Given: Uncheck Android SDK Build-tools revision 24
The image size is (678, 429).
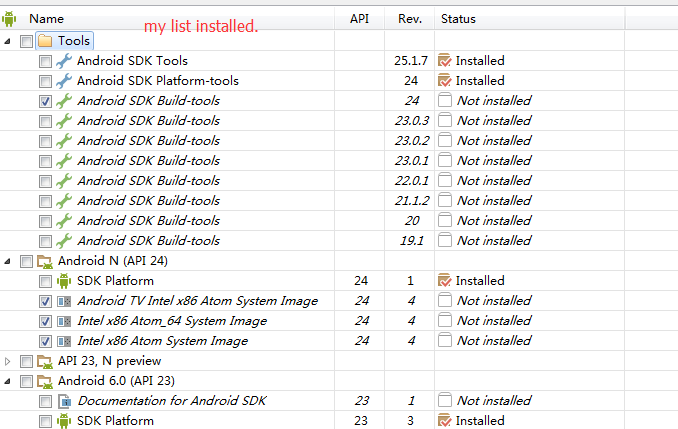Looking at the screenshot, I should [45, 101].
